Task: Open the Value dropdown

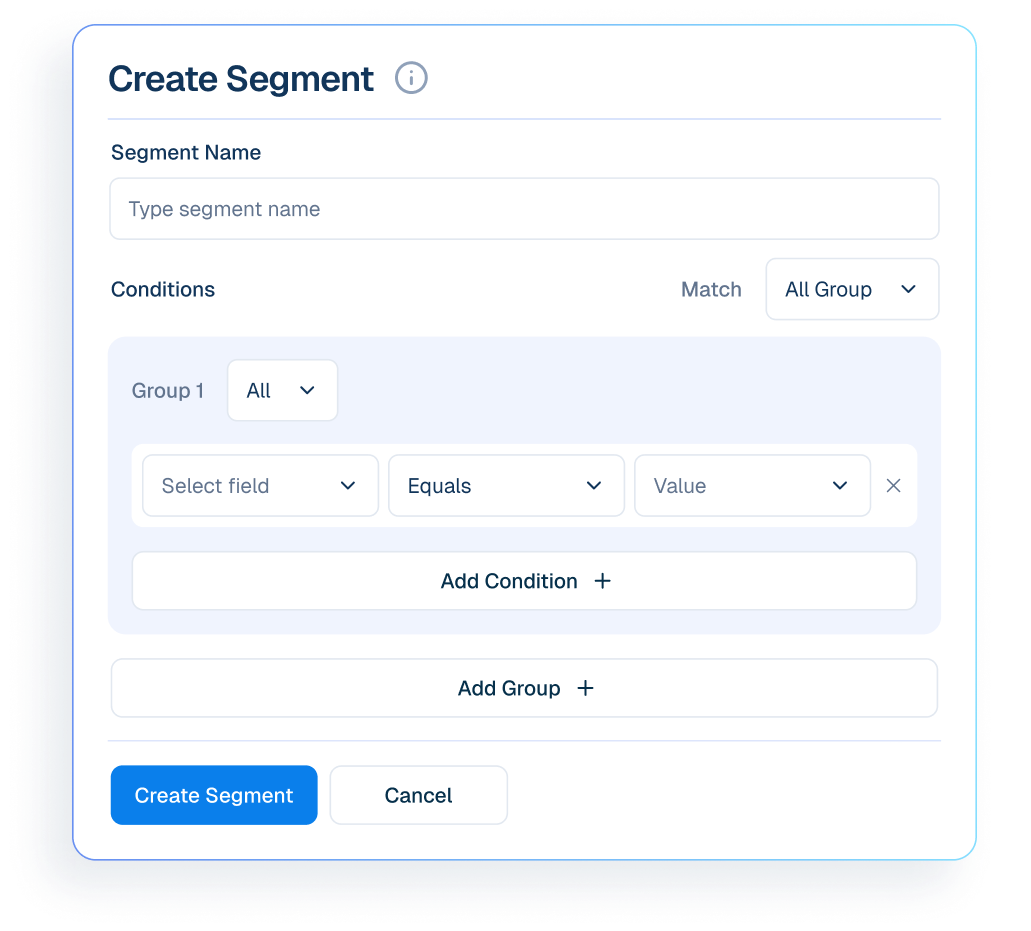Action: 752,485
